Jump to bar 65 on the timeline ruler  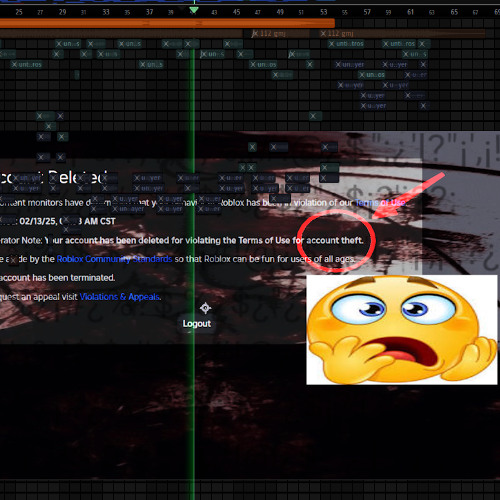(454, 12)
